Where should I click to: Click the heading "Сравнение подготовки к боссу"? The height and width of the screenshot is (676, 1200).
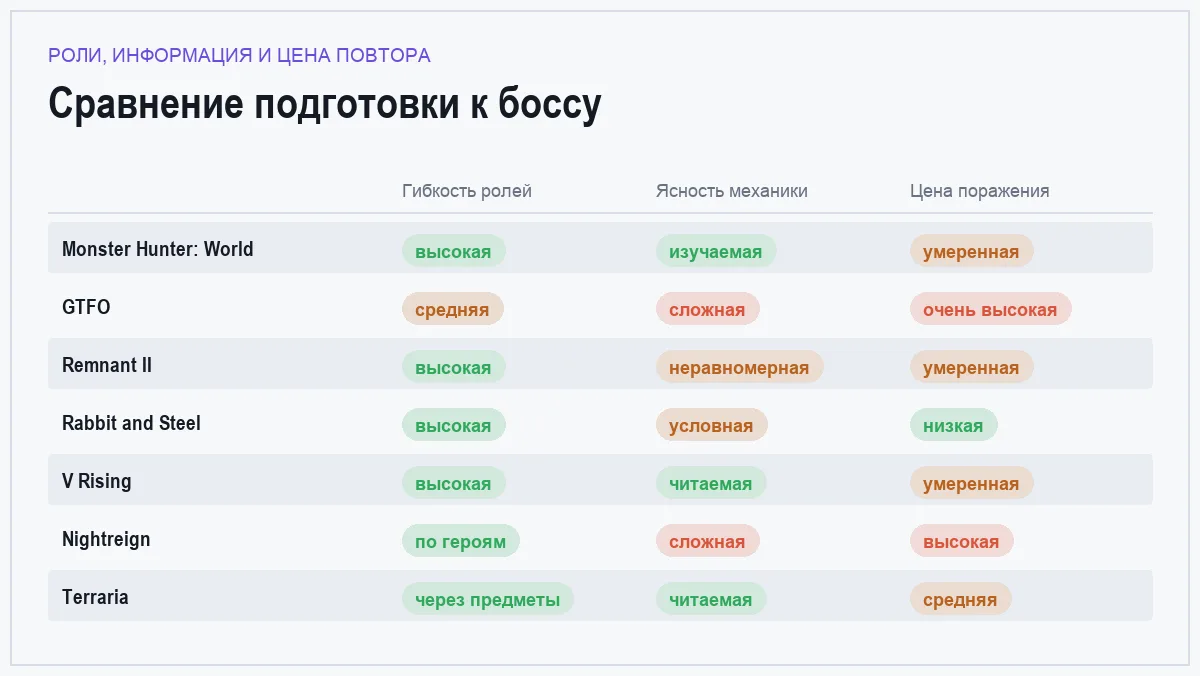[x=325, y=104]
